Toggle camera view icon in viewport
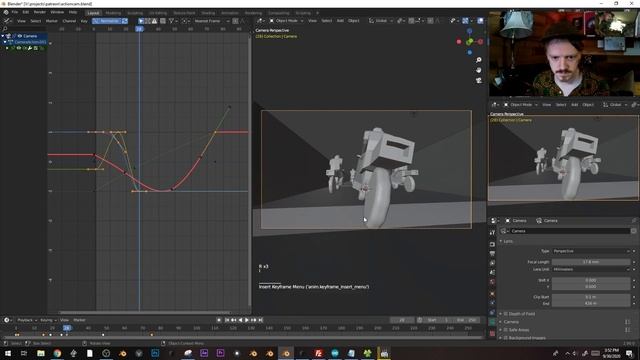Viewport: 640px width, 360px height. point(479,80)
